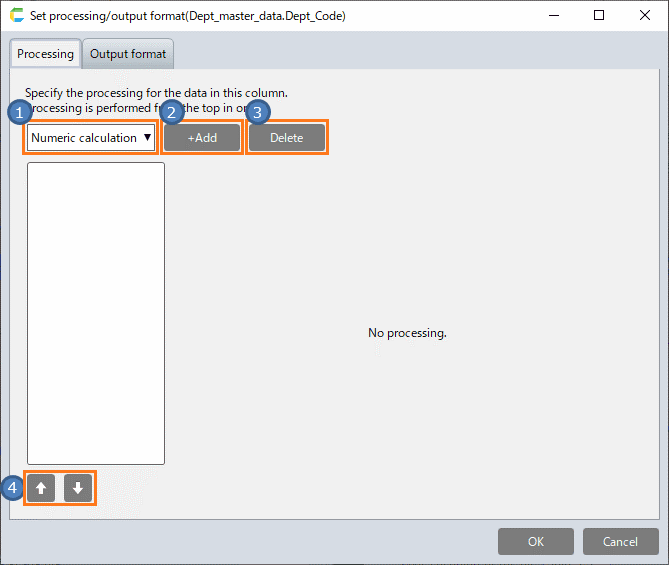This screenshot has height=565, width=669.
Task: Maximize the dialog window
Action: (599, 15)
